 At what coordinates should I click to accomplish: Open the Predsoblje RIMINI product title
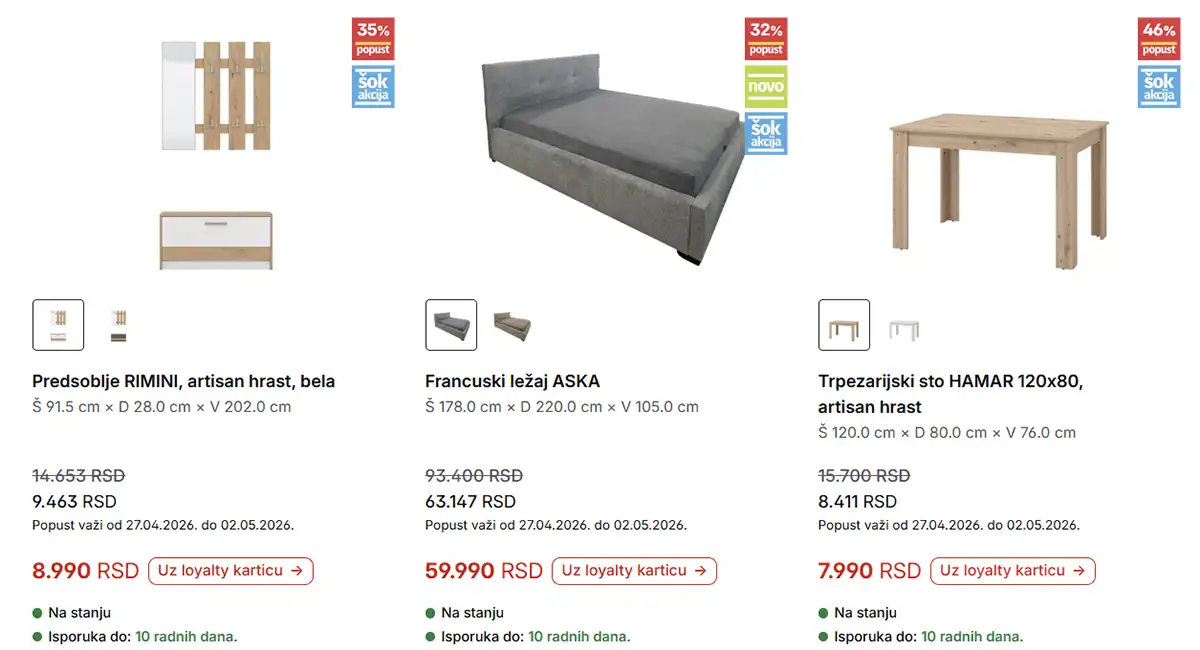click(183, 381)
